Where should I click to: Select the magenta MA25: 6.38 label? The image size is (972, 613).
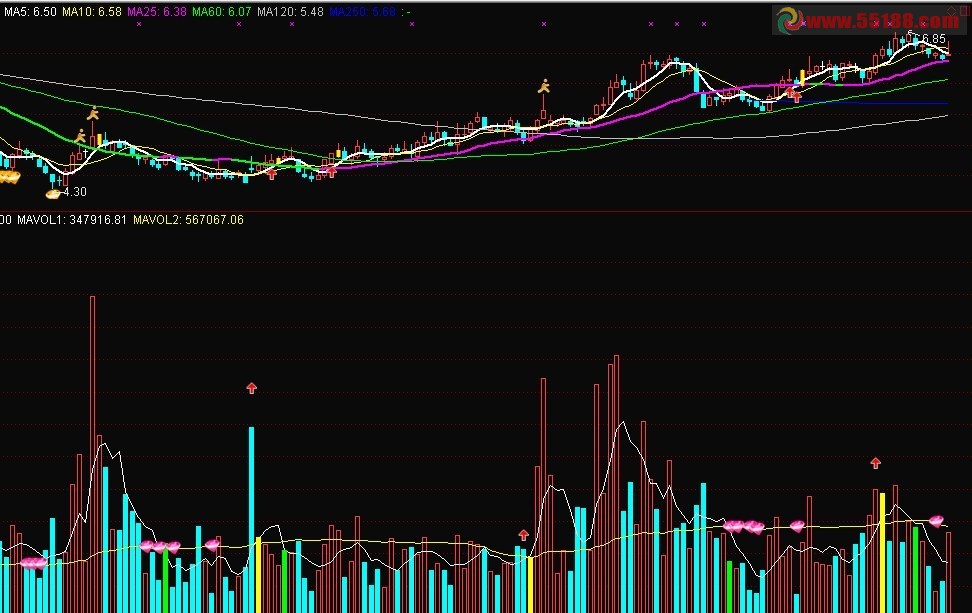pos(157,12)
